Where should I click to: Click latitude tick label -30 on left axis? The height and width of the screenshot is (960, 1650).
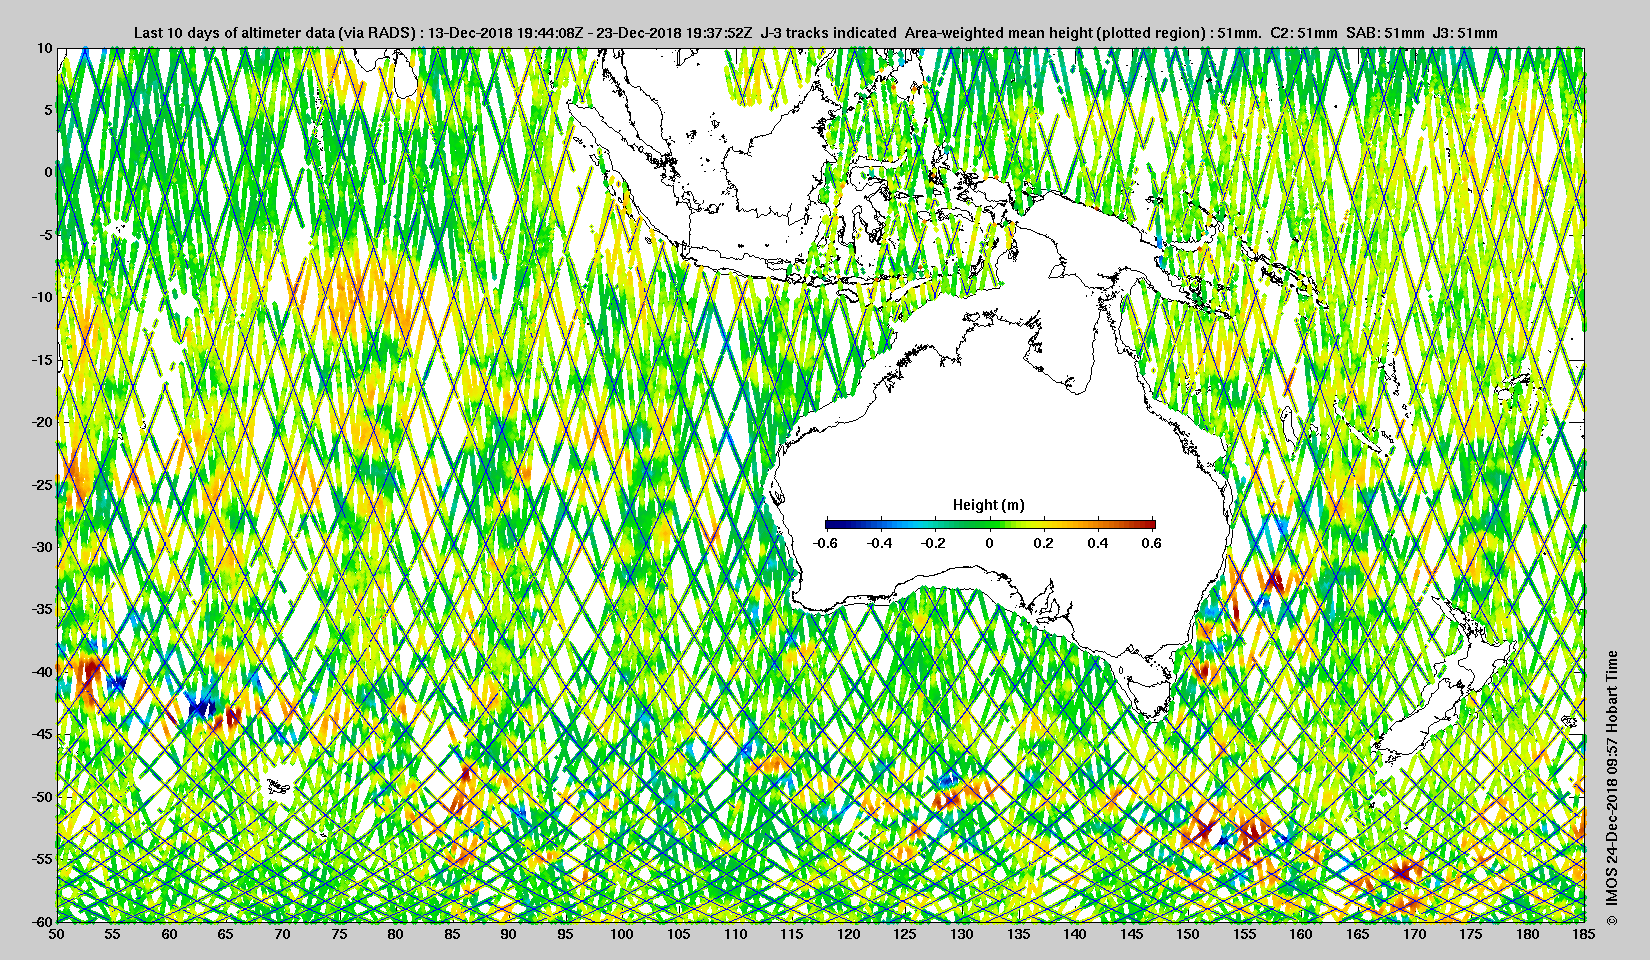(x=42, y=547)
